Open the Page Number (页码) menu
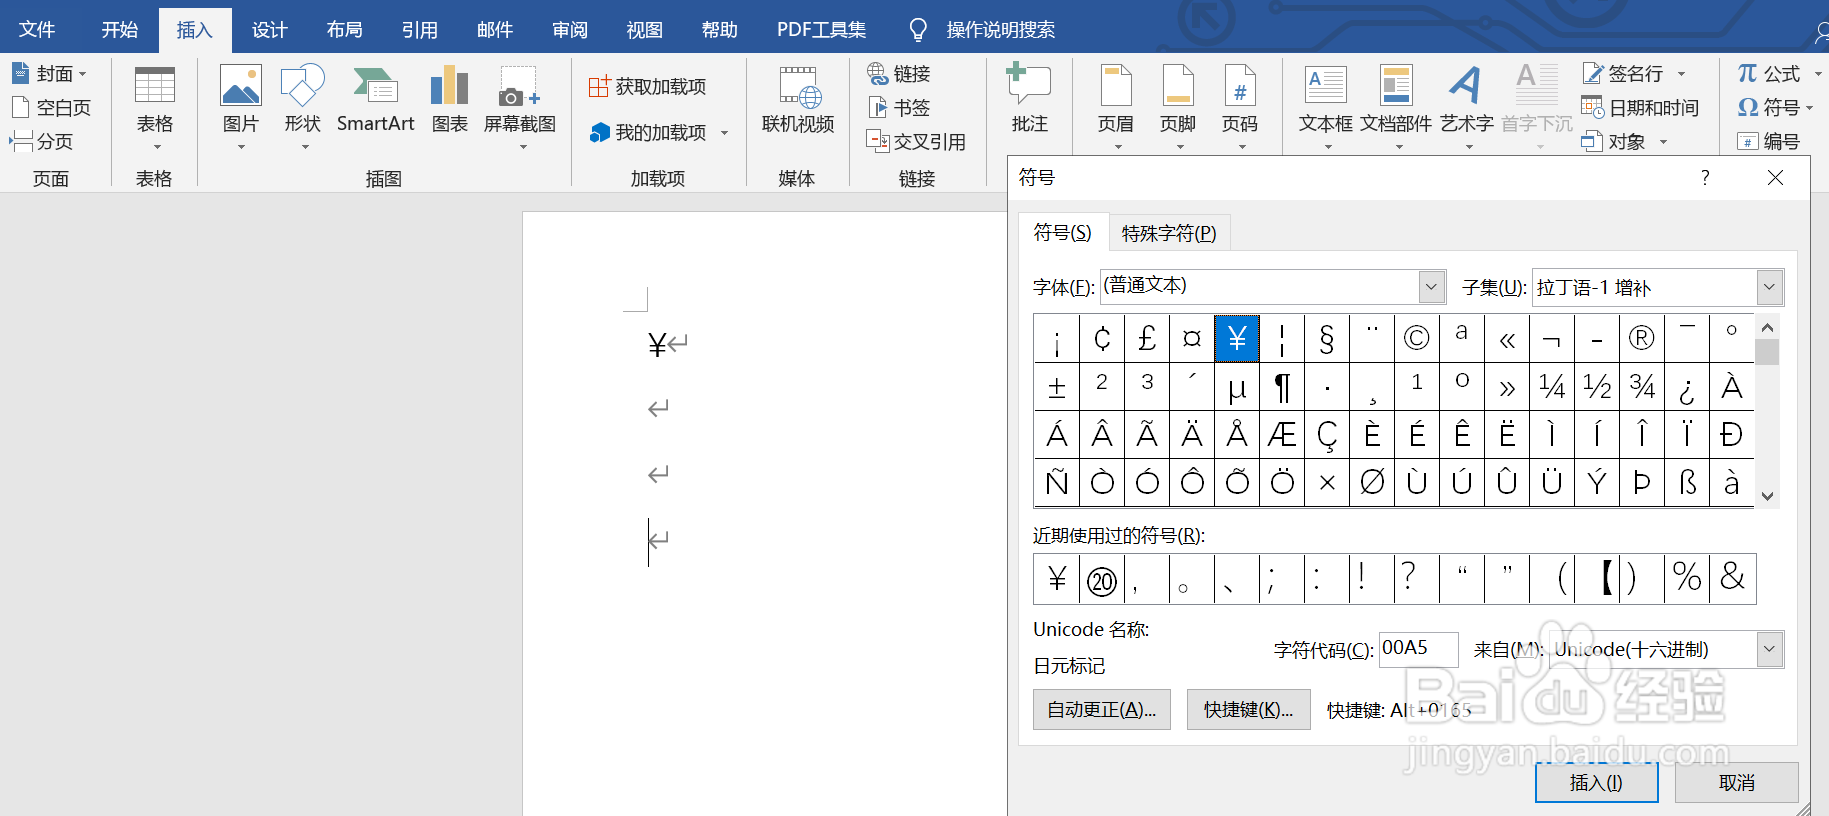 [x=1239, y=108]
